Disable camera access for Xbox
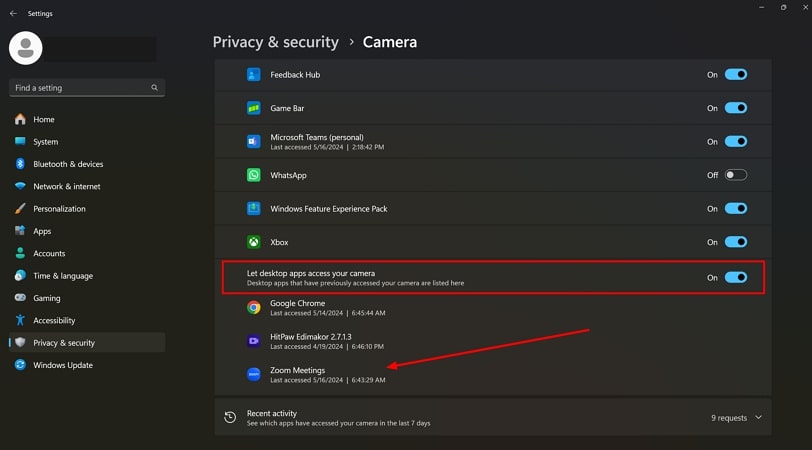 pyautogui.click(x=736, y=242)
